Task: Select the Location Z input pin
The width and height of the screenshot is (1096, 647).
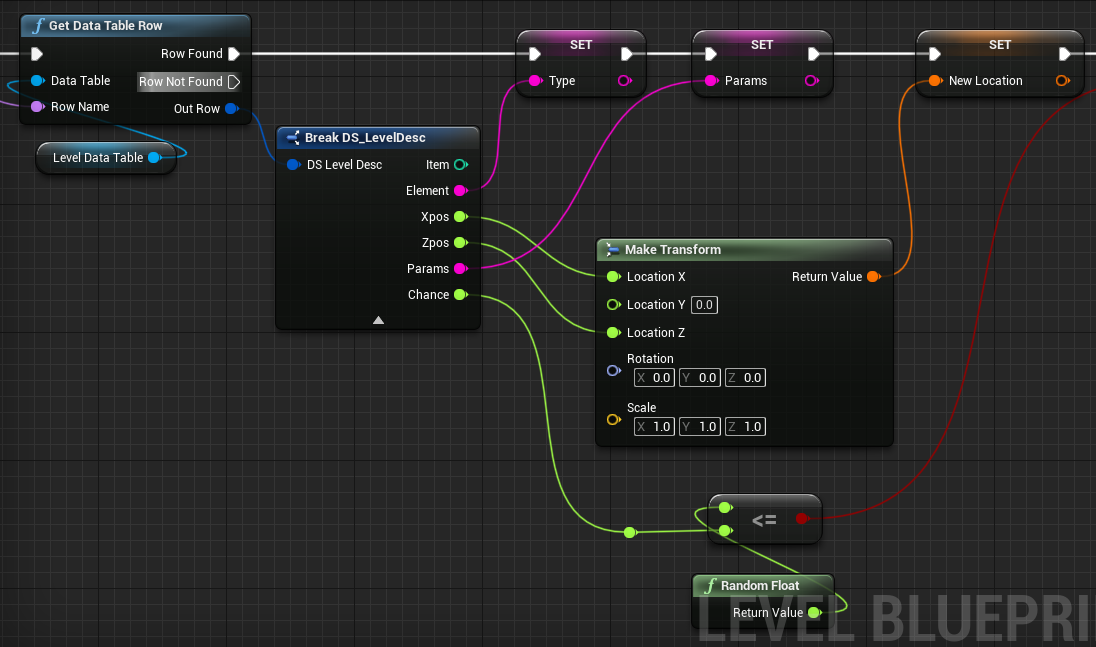Action: coord(614,333)
